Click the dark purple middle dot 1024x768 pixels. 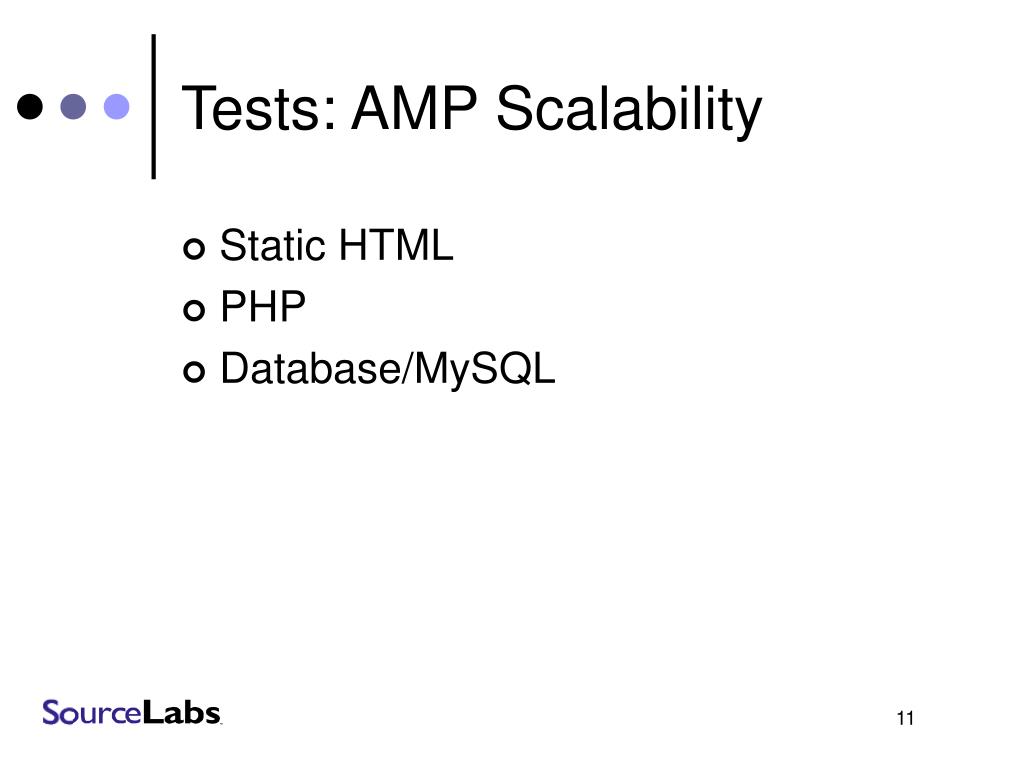point(73,106)
